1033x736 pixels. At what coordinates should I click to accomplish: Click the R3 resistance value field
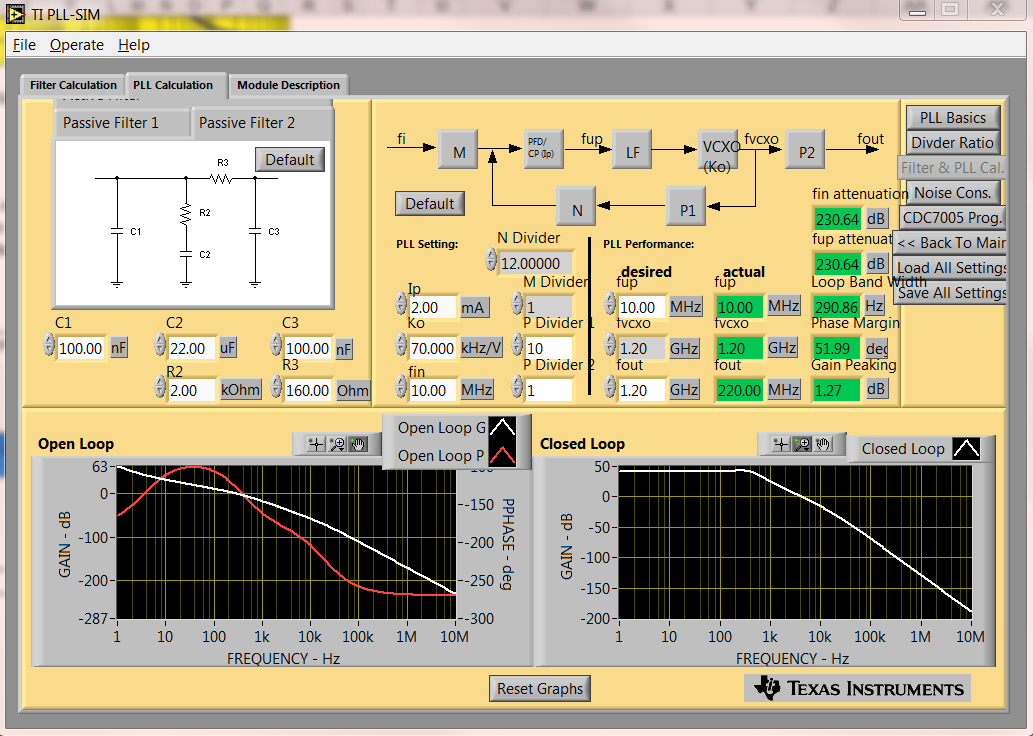point(307,390)
